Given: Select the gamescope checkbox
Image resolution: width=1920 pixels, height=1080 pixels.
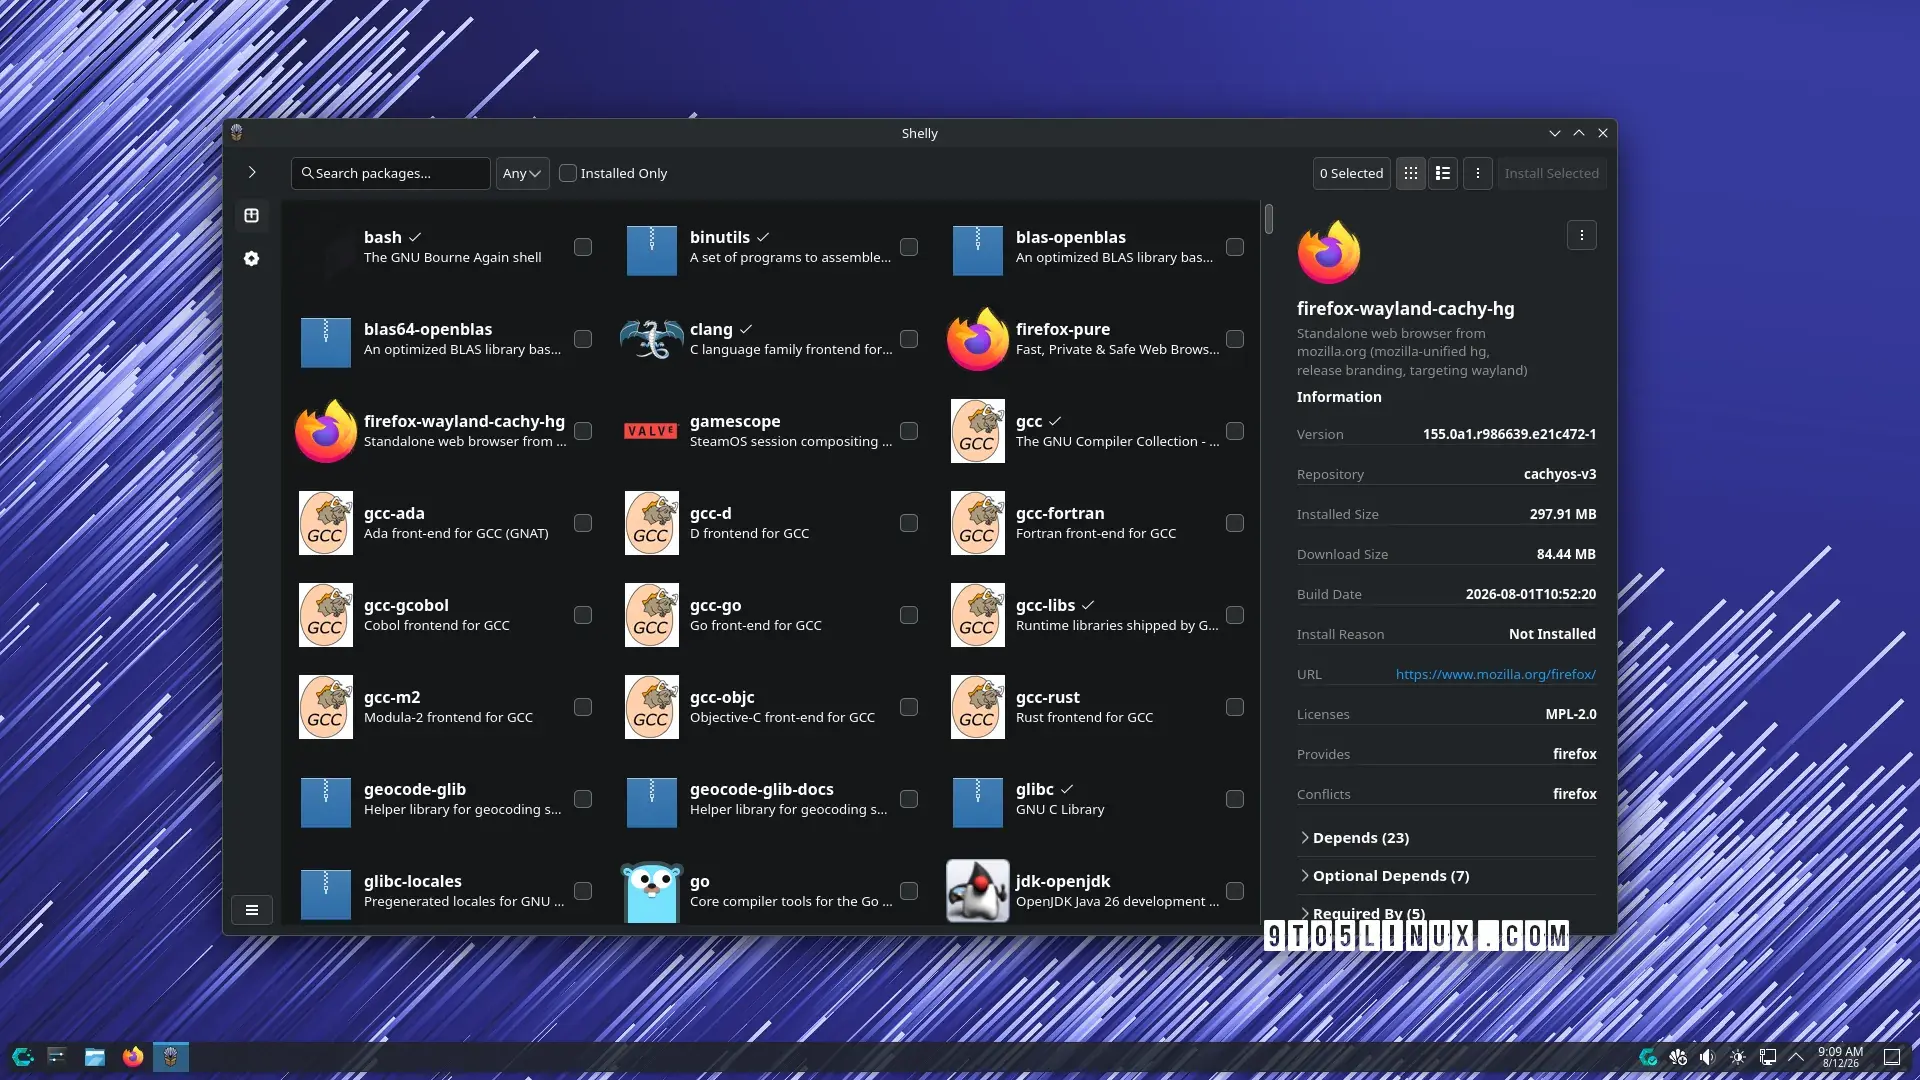Looking at the screenshot, I should [909, 431].
